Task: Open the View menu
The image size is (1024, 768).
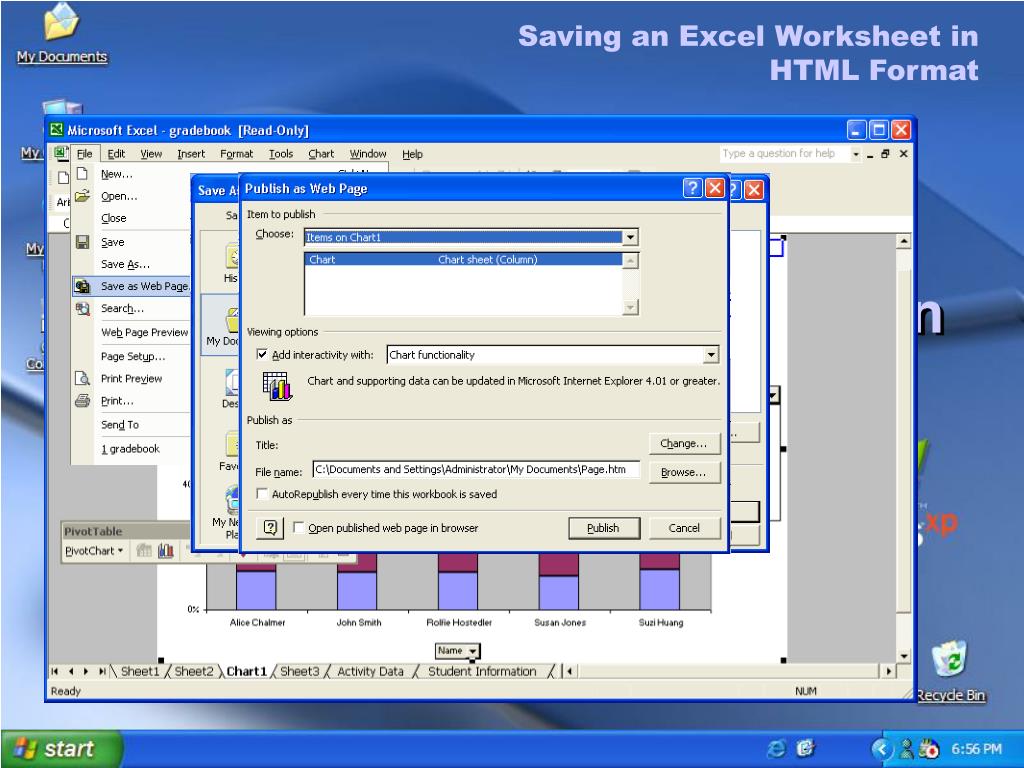Action: pyautogui.click(x=151, y=154)
